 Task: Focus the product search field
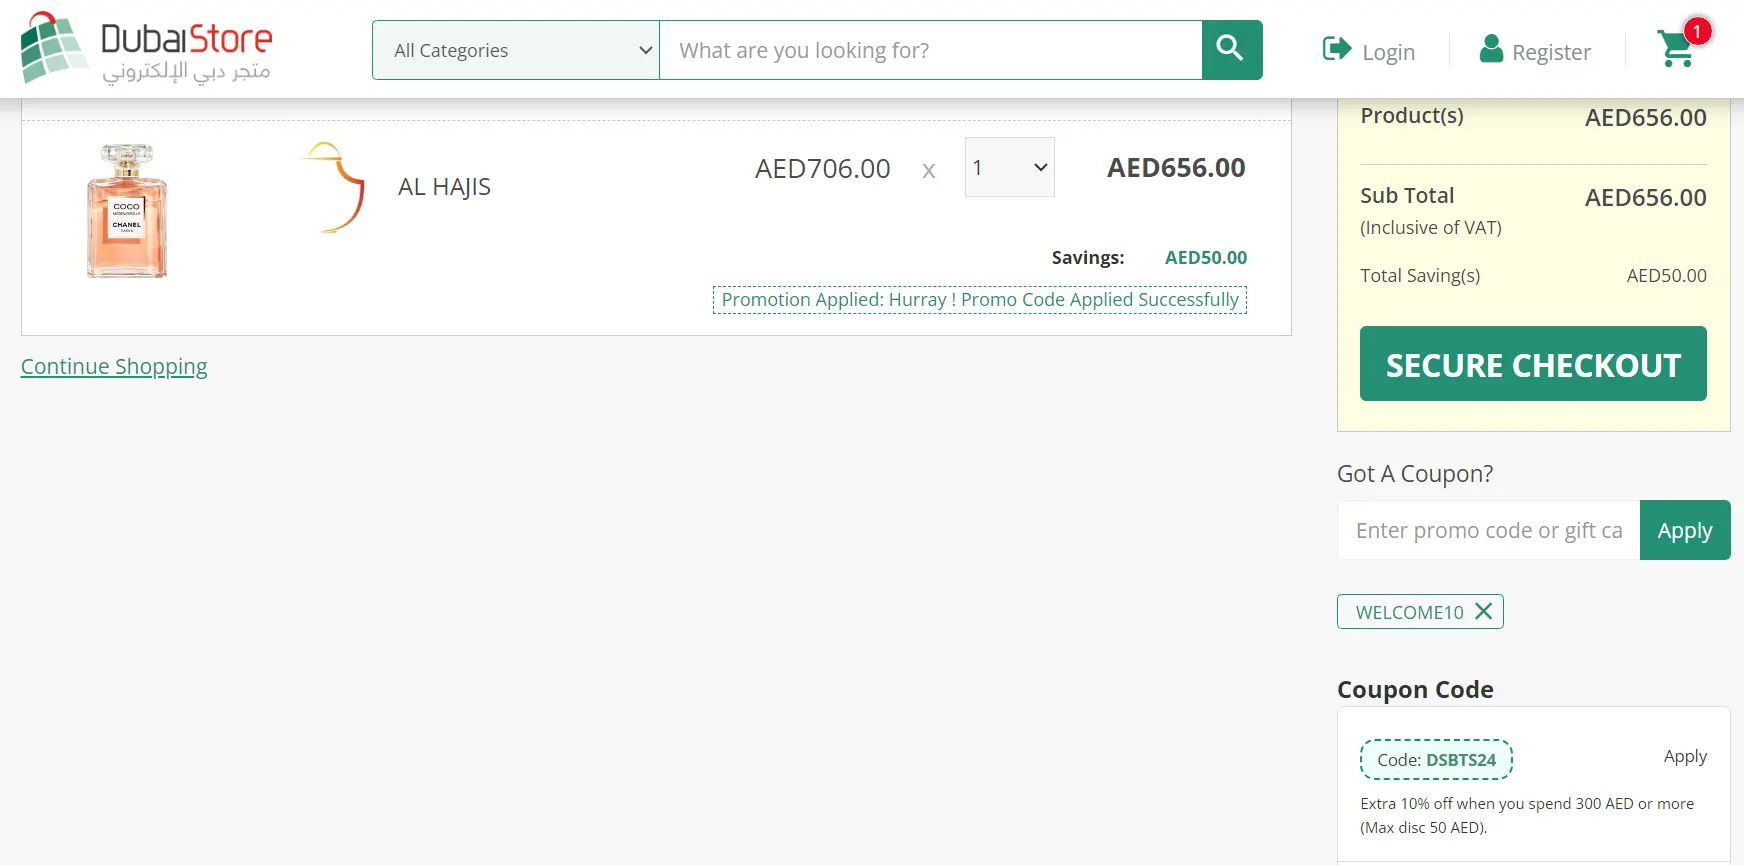point(931,50)
